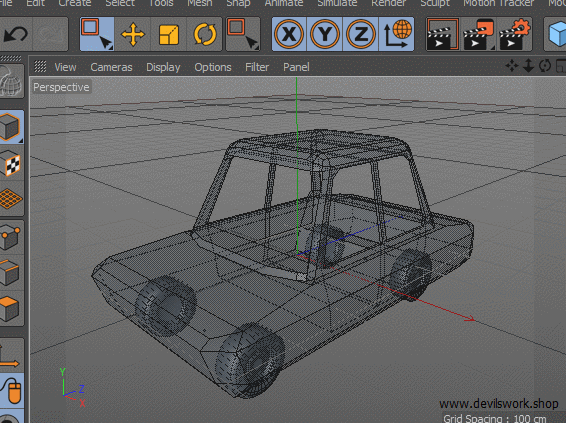566x423 pixels.
Task: Open Edit Render Settings icon
Action: pos(514,34)
